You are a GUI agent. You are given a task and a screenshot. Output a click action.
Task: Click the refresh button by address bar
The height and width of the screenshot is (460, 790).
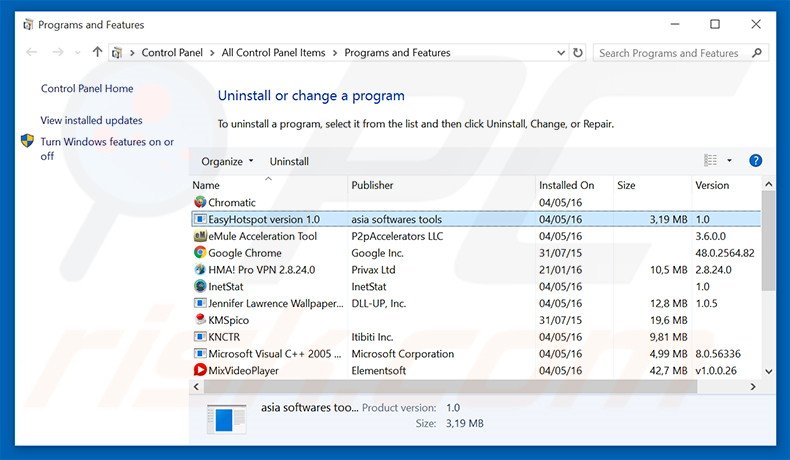click(578, 52)
